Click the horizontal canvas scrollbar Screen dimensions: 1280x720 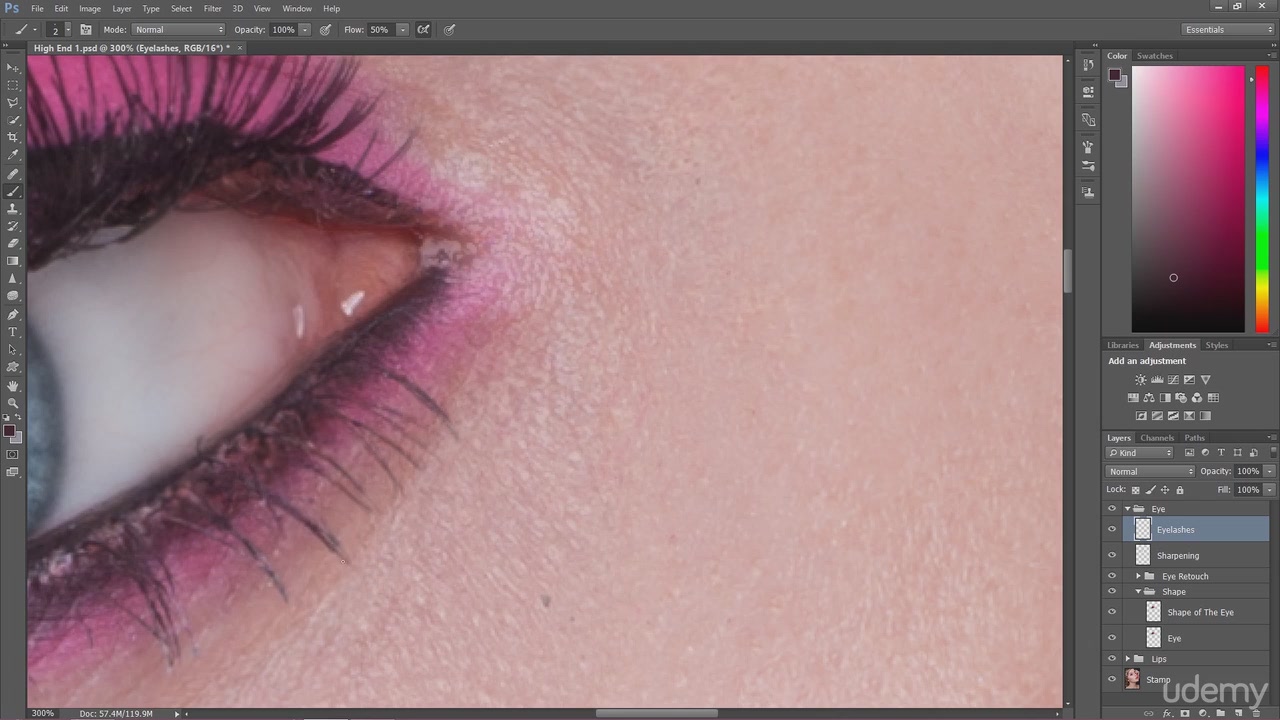[x=656, y=714]
